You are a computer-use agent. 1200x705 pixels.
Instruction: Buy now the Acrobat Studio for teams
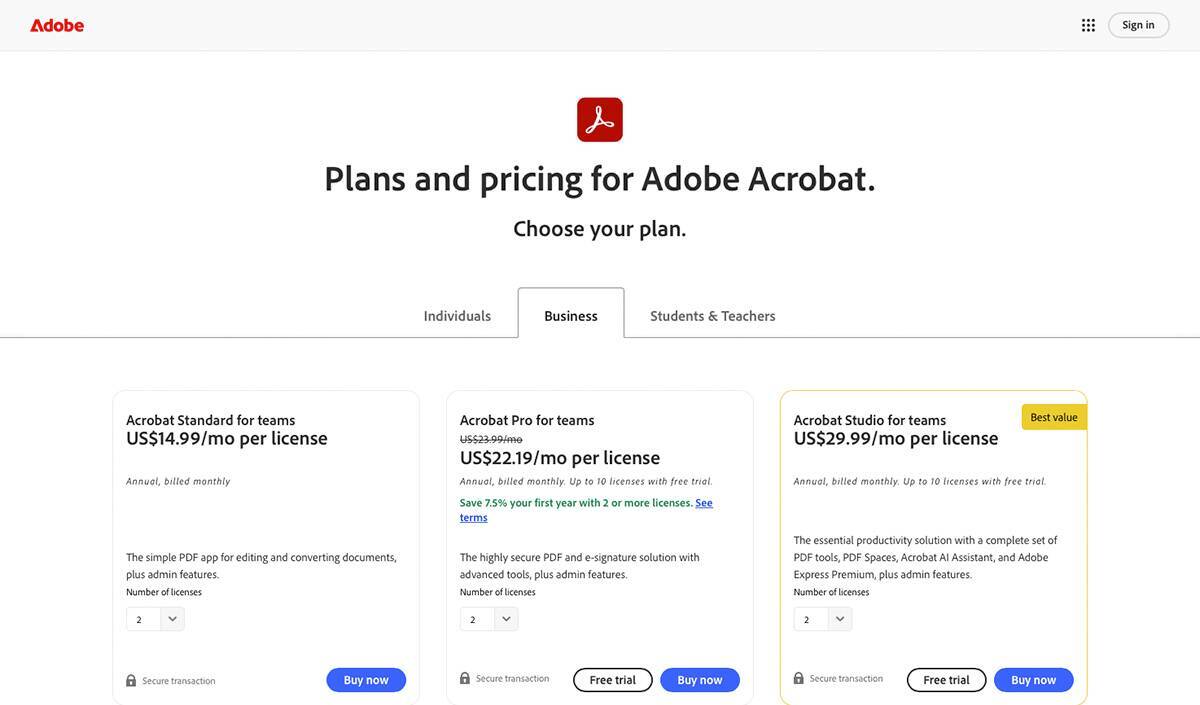pyautogui.click(x=1034, y=680)
